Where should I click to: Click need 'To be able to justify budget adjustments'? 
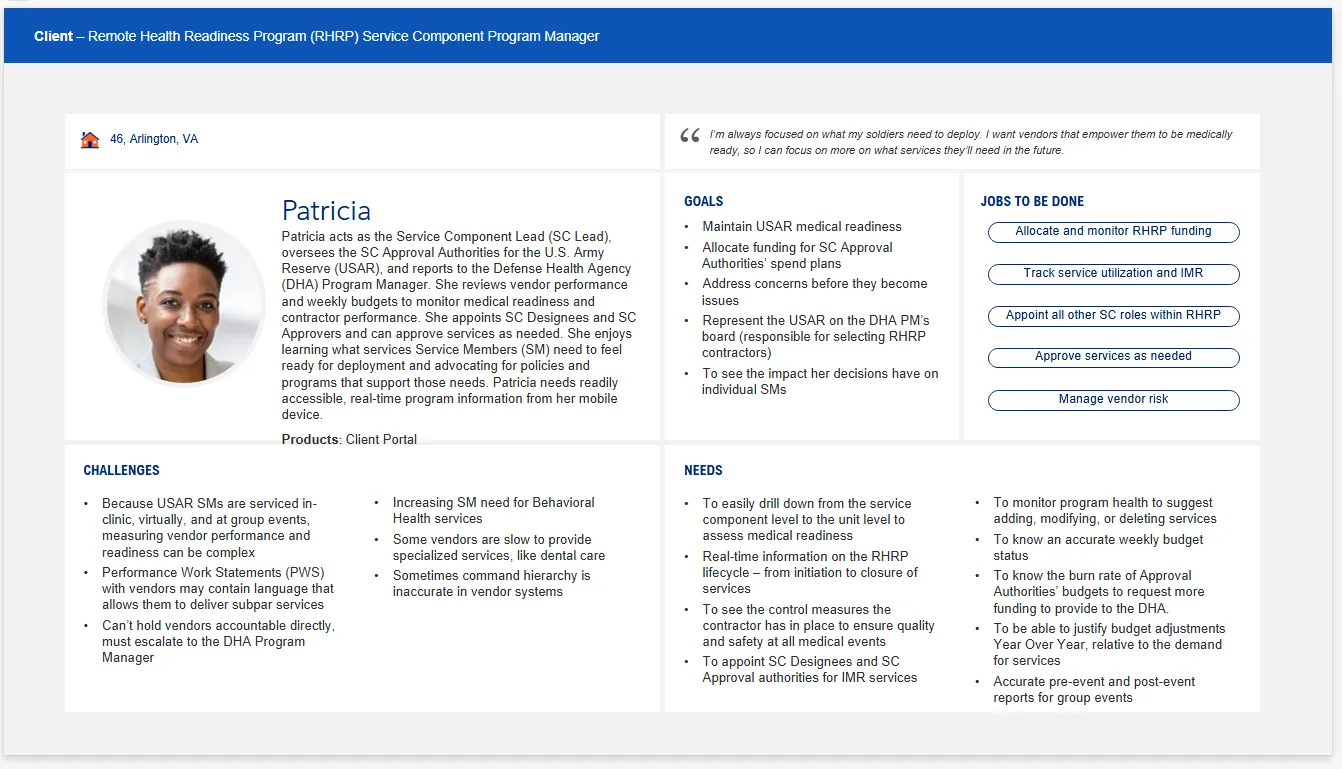point(1109,645)
